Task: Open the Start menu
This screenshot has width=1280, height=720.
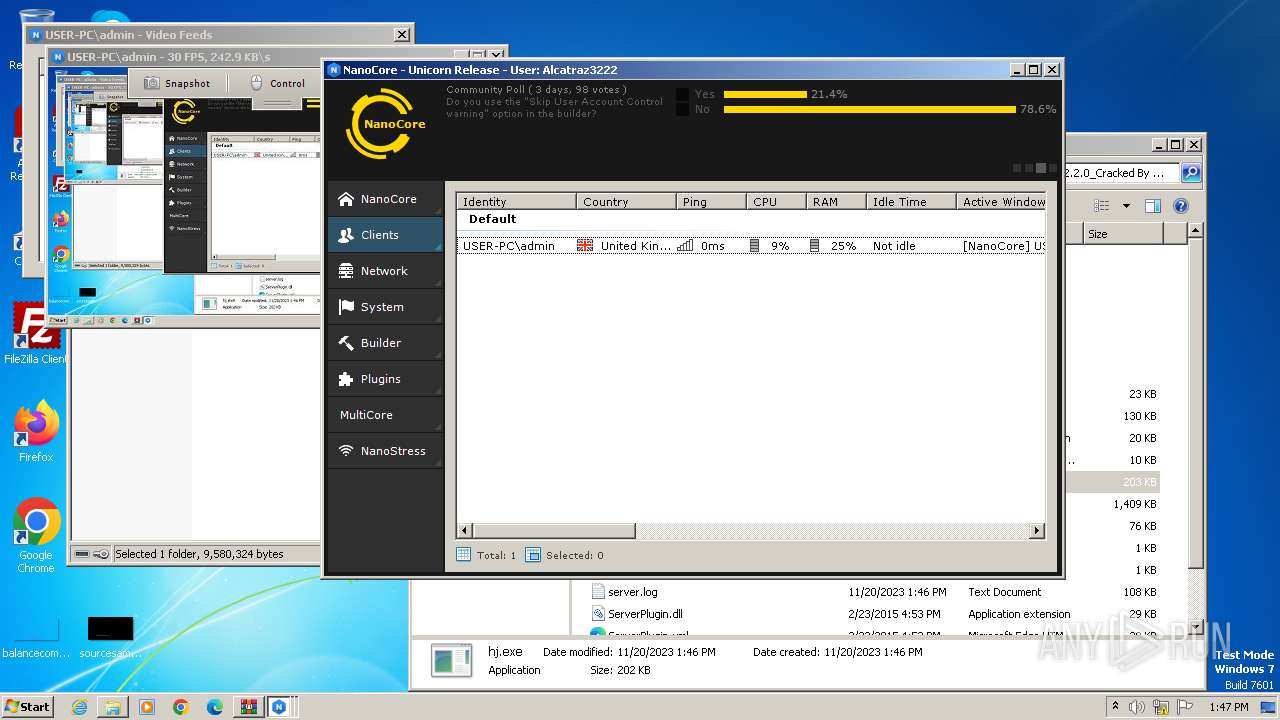Action: click(x=27, y=706)
